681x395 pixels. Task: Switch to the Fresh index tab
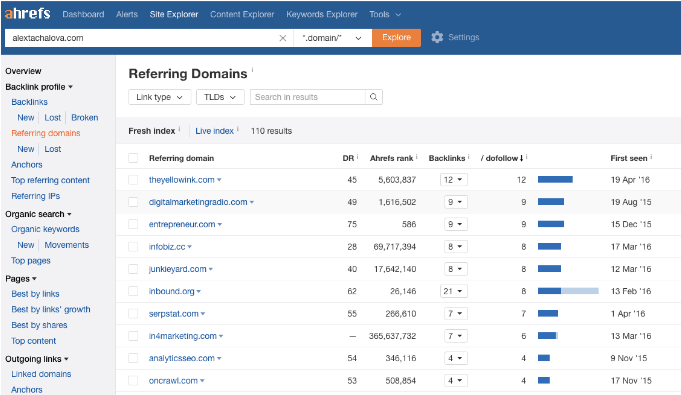click(x=152, y=131)
